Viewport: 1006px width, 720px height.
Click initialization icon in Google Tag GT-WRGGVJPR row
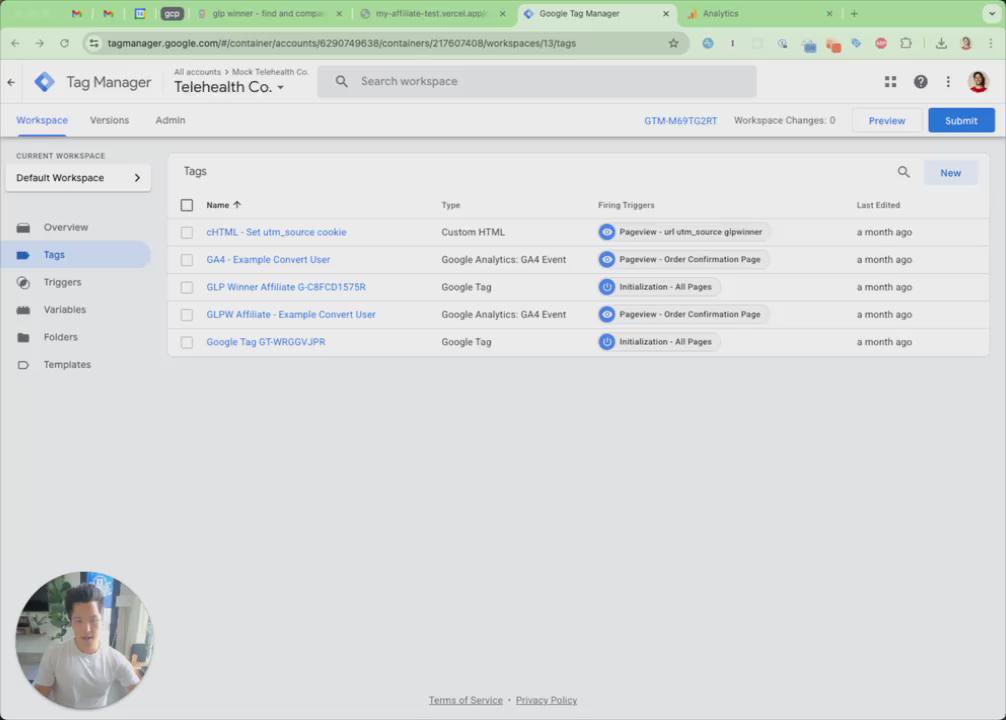[x=606, y=342]
